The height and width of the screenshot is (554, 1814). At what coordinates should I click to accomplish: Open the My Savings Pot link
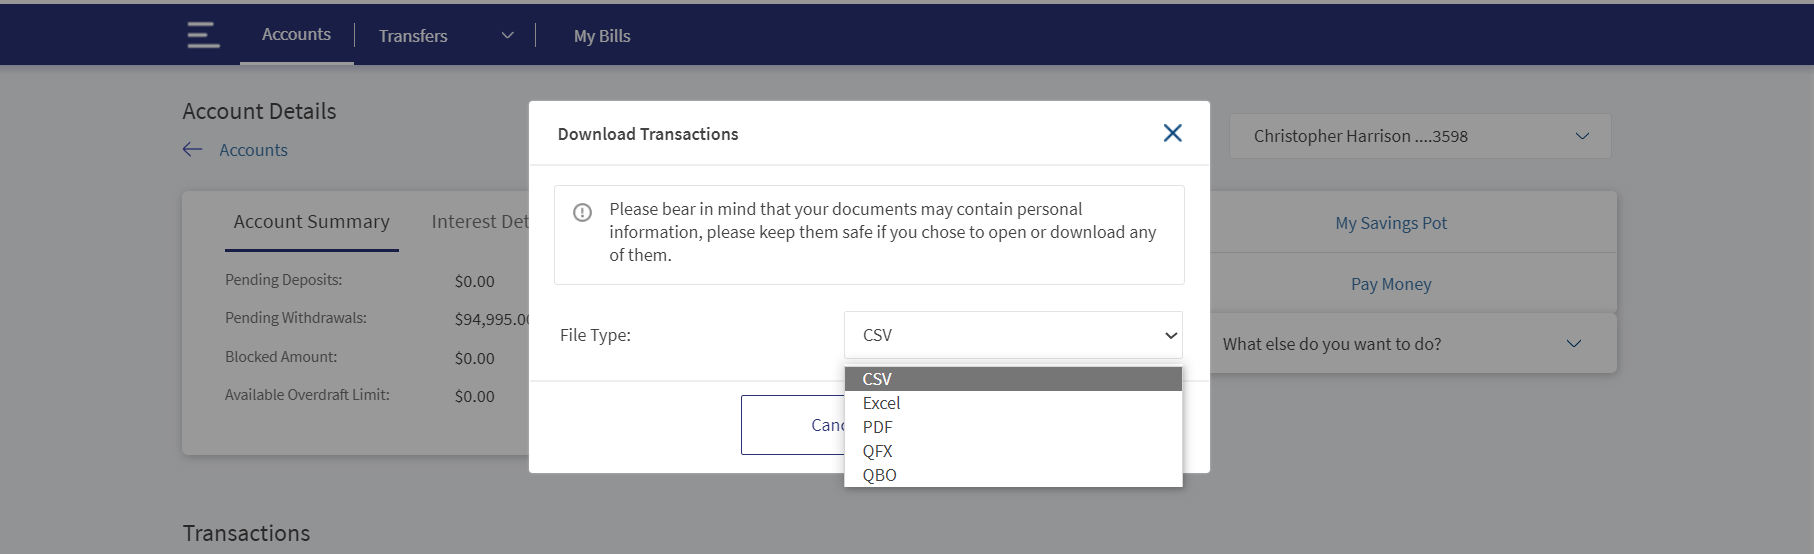[x=1391, y=223]
